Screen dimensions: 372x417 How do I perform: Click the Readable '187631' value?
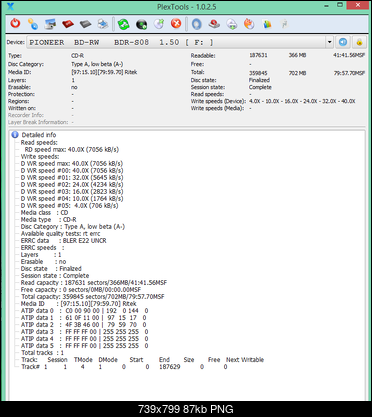coord(258,55)
